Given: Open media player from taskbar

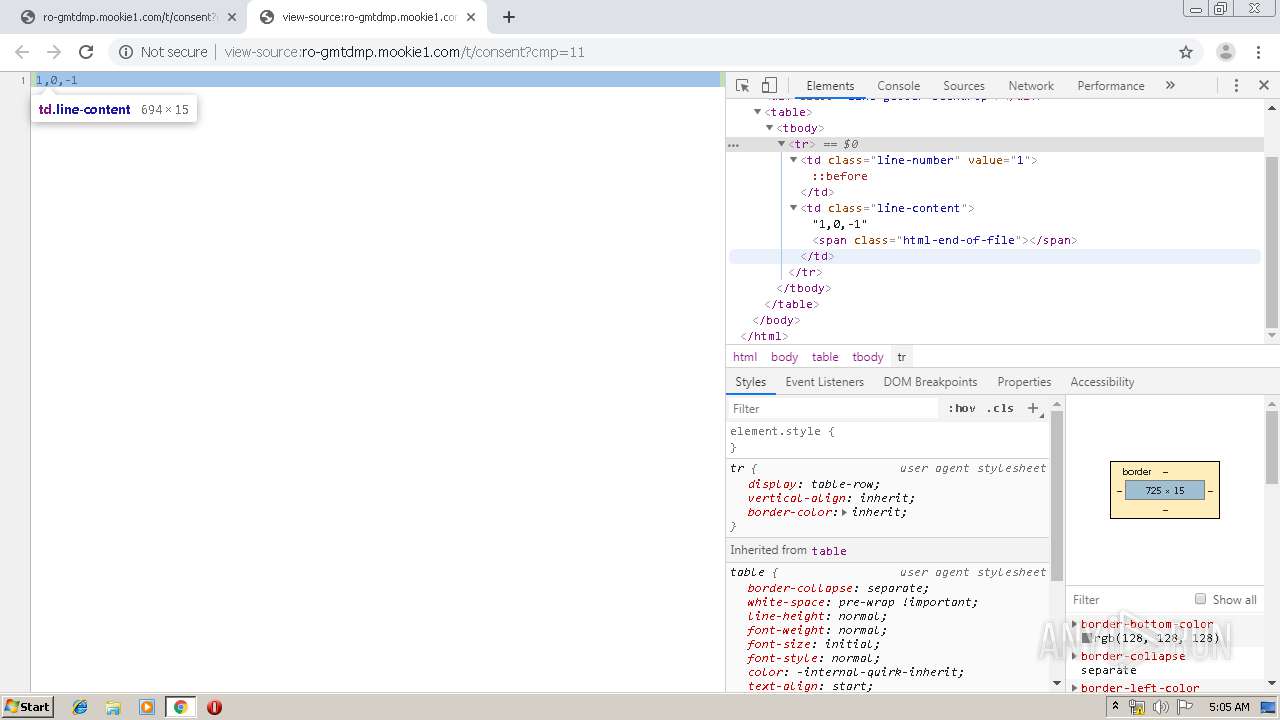Looking at the screenshot, I should [147, 707].
